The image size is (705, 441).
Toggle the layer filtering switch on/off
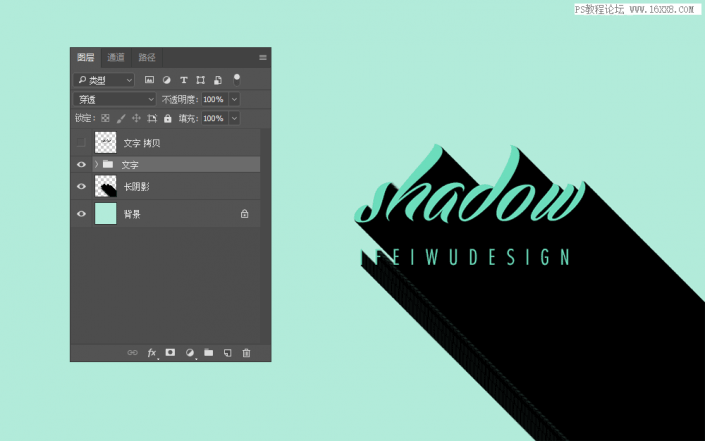(x=236, y=80)
